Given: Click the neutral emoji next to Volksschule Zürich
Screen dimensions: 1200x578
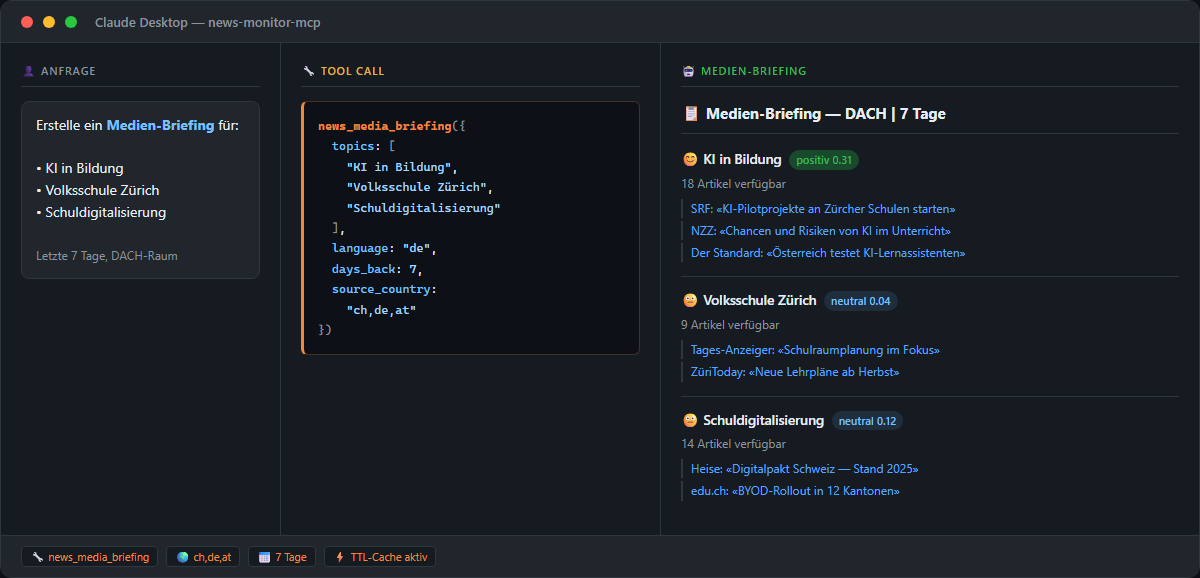Looking at the screenshot, I should [x=689, y=300].
